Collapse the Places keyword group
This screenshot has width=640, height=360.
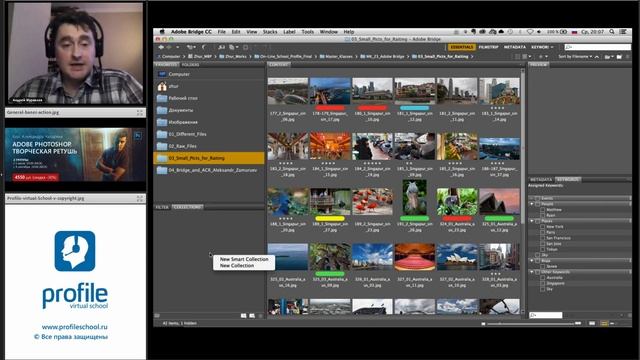click(532, 221)
